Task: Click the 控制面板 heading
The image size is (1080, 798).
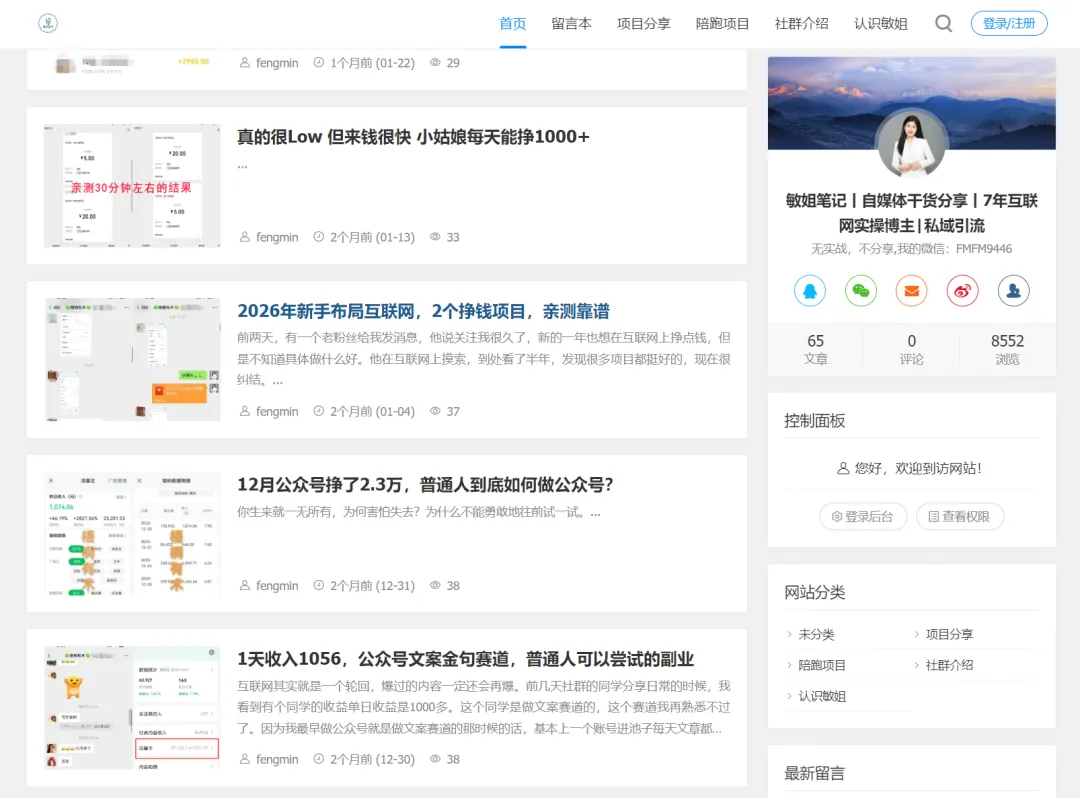Action: click(x=814, y=421)
